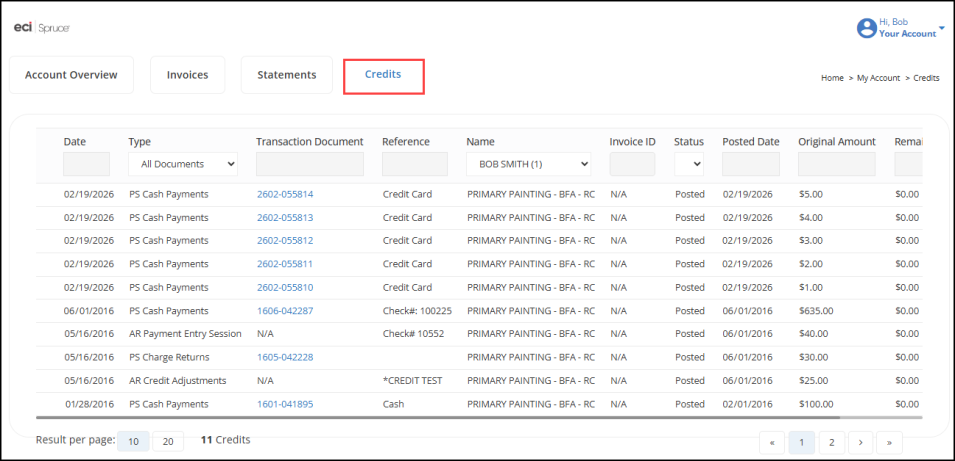Click the user profile avatar icon
The width and height of the screenshot is (955, 461).
(866, 28)
